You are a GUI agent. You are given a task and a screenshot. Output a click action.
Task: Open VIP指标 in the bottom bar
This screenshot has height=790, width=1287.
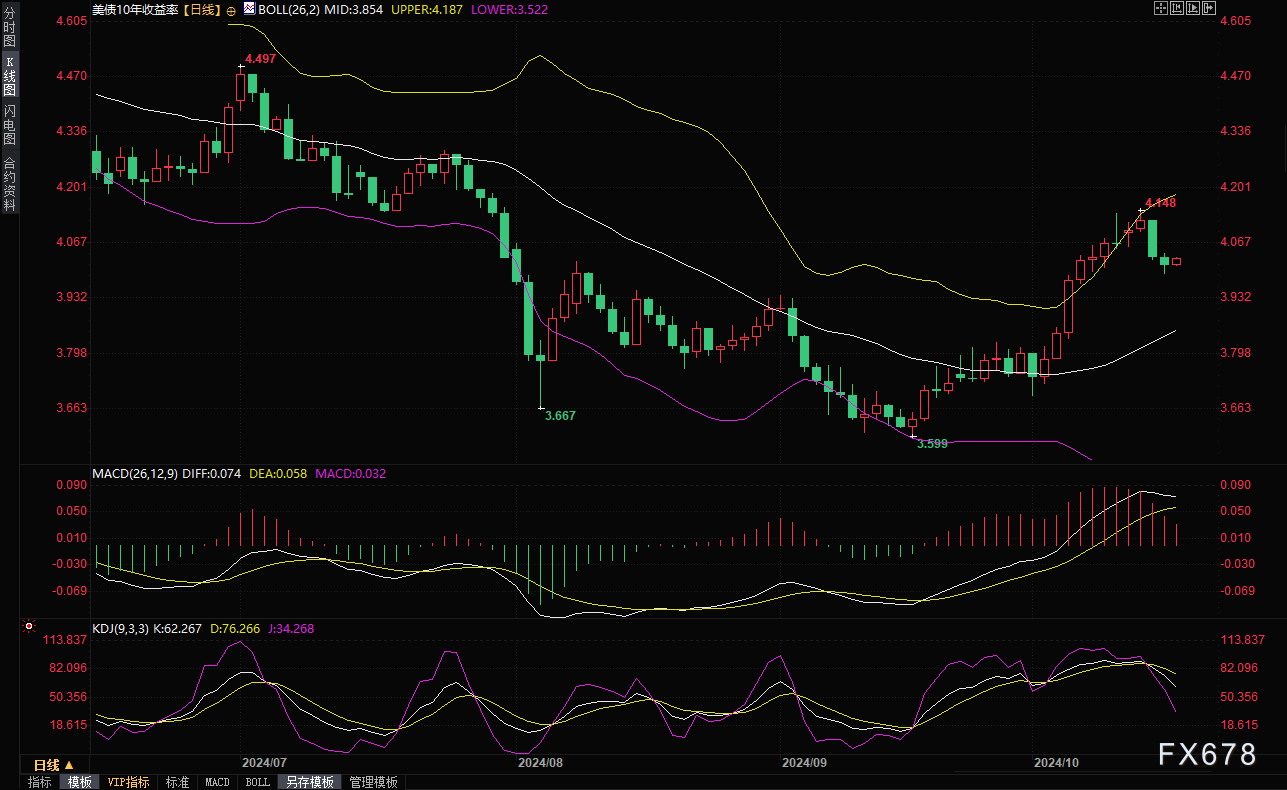[x=128, y=782]
